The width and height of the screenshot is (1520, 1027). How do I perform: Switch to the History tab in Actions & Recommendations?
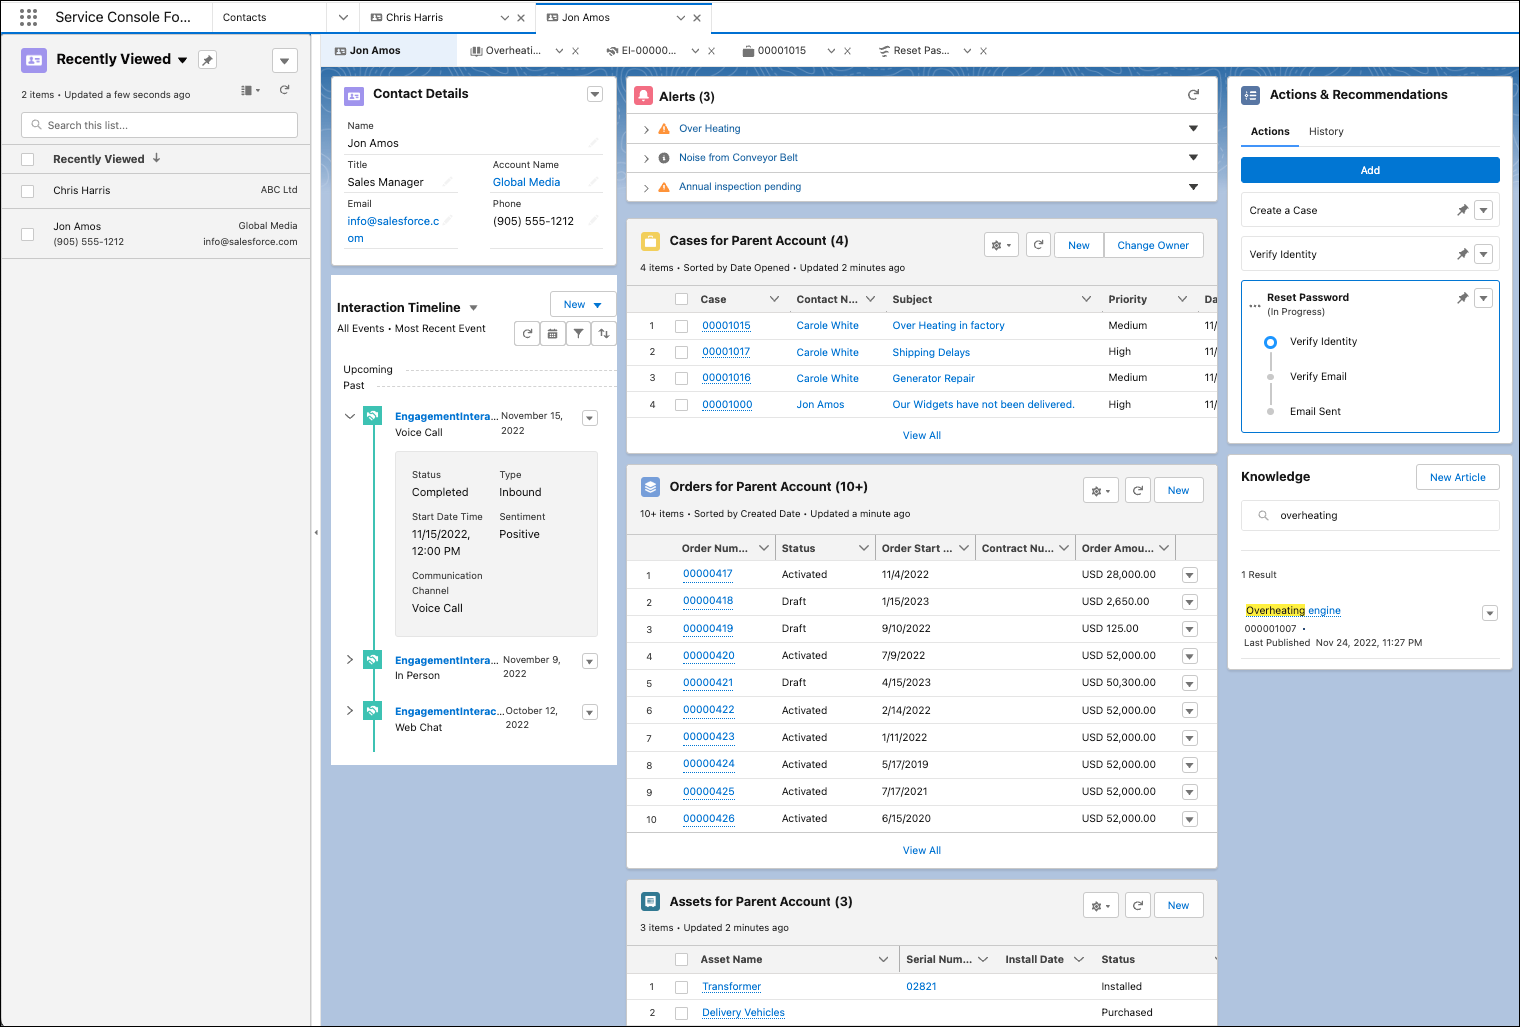tap(1326, 131)
